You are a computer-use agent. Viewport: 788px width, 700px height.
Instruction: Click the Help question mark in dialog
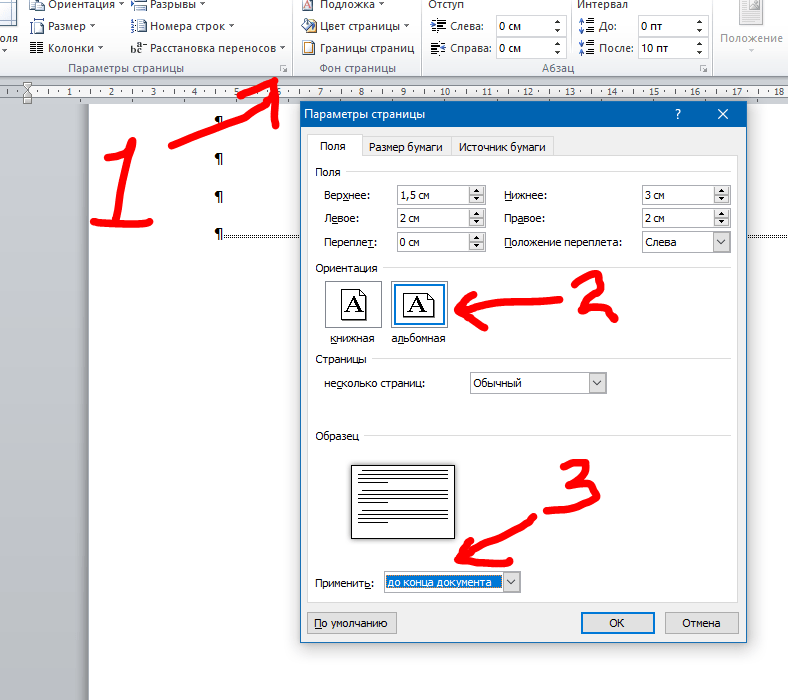coord(678,115)
